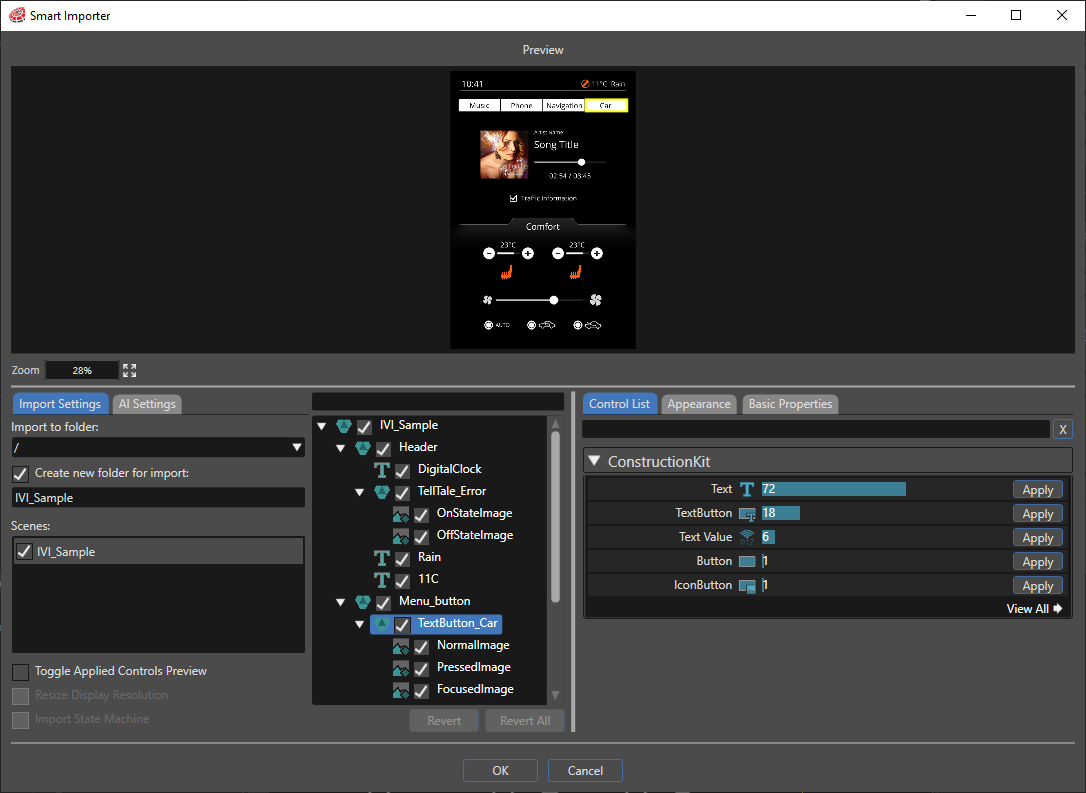Uncheck the Rain tree checkbox

(x=402, y=558)
